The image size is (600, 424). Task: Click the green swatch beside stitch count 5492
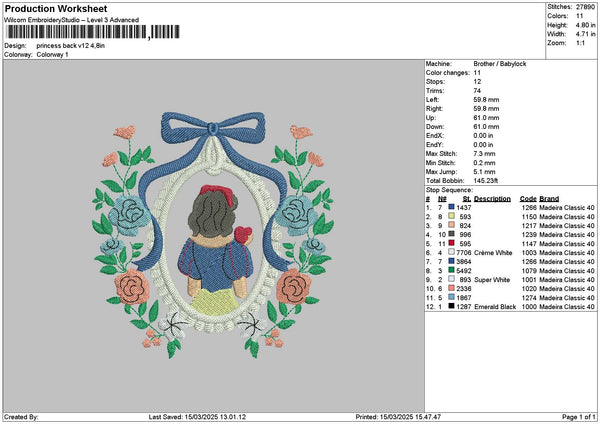(452, 270)
